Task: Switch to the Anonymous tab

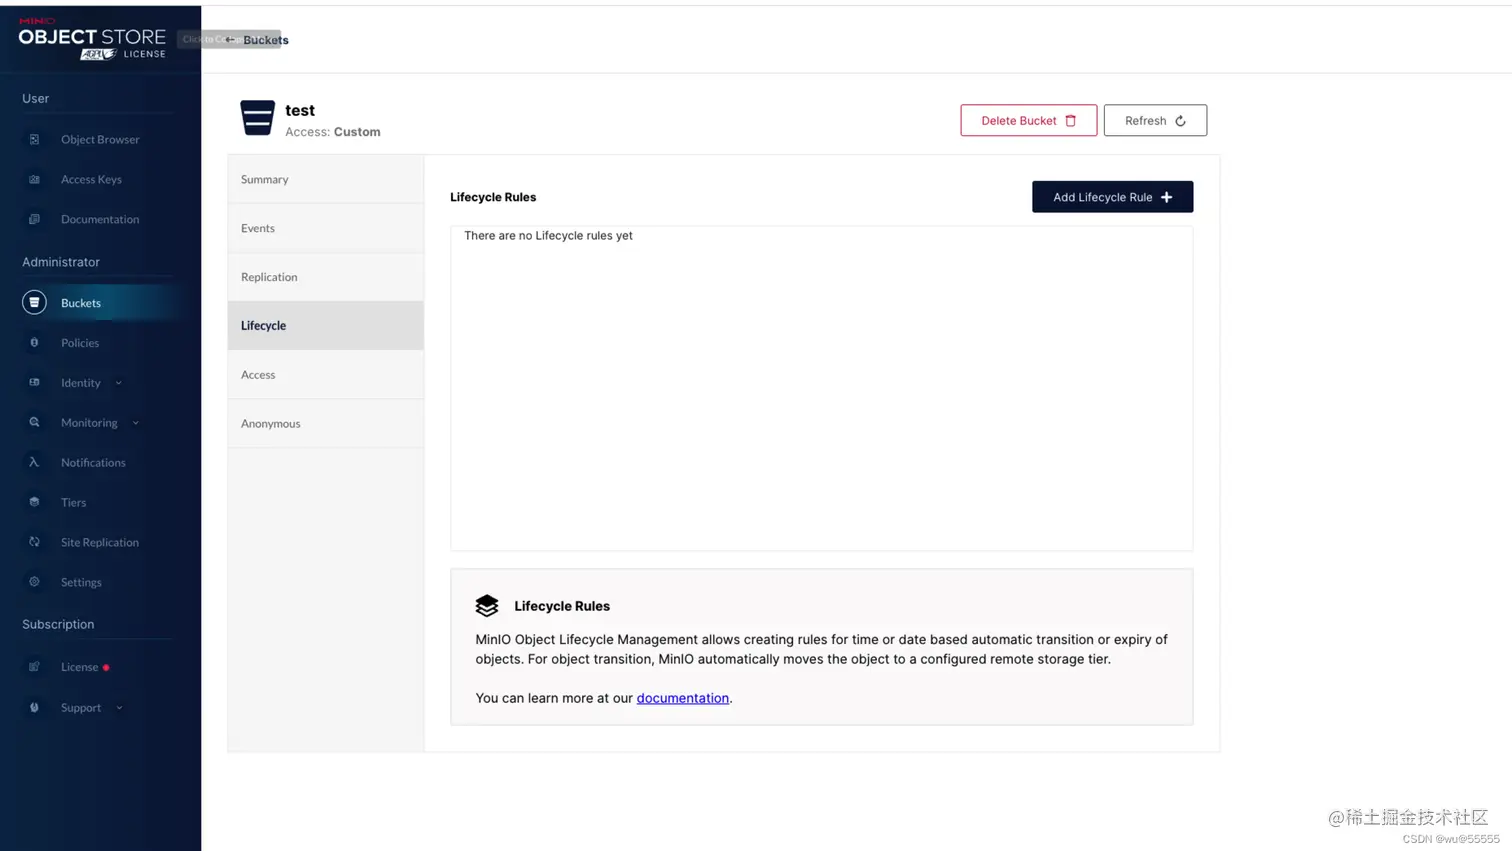Action: (325, 423)
